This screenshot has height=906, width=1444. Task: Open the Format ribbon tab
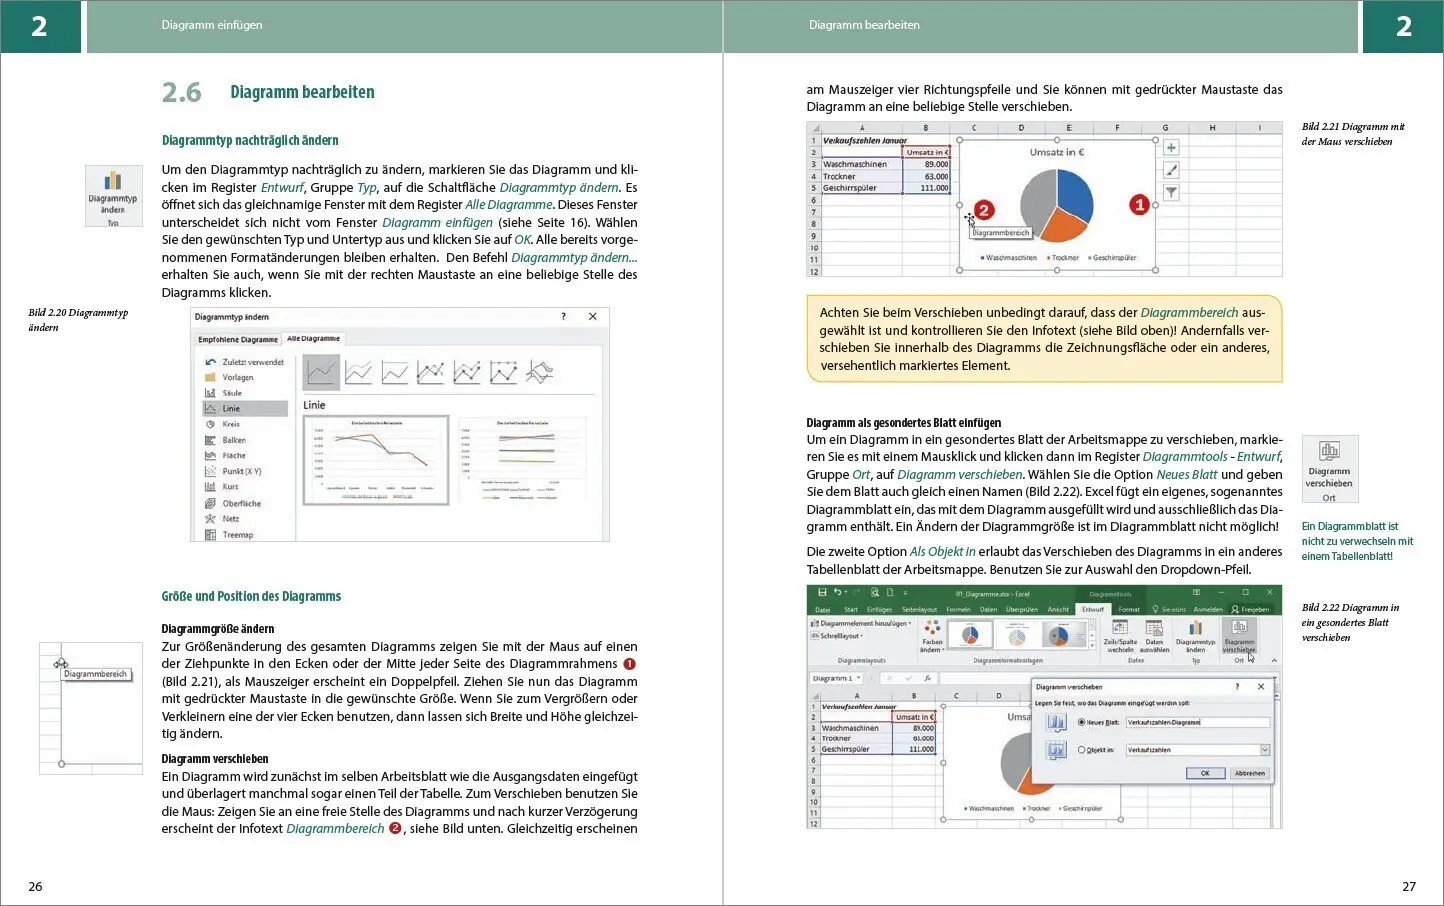point(1129,609)
